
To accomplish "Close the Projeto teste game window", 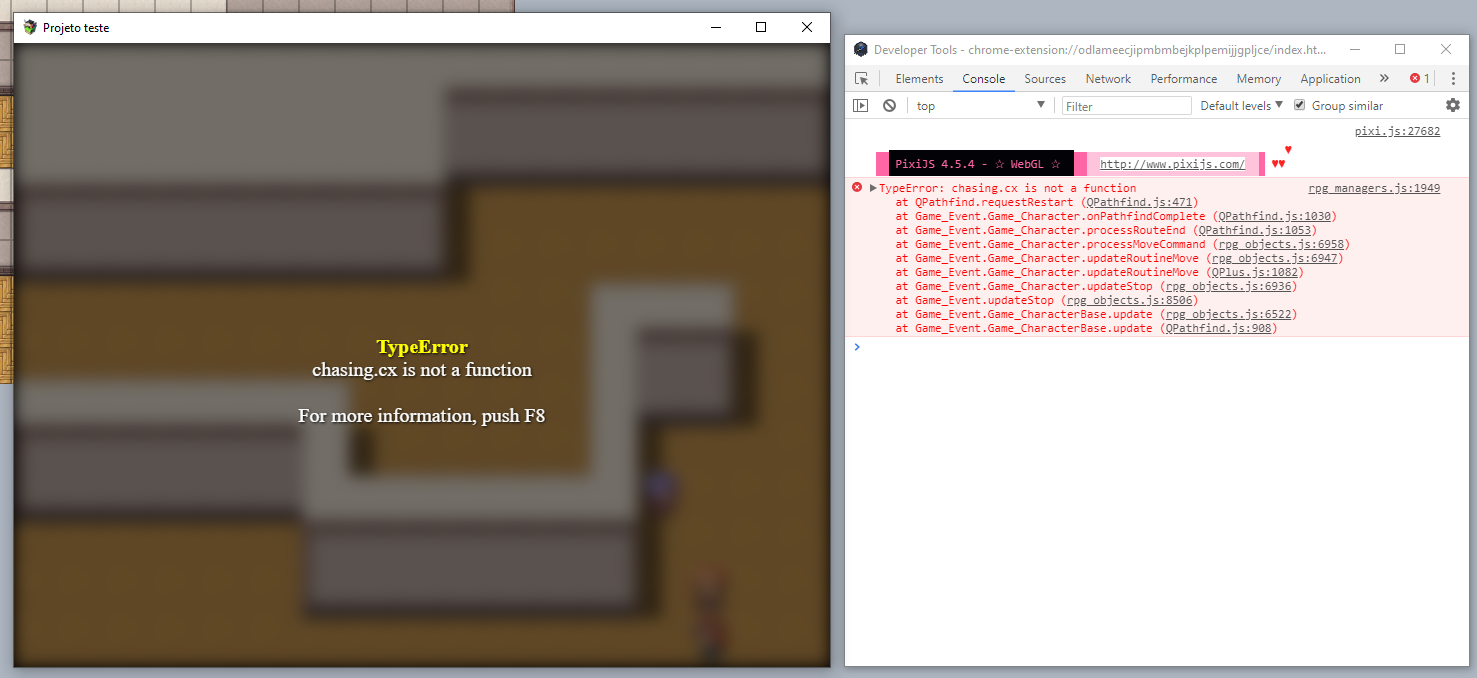I will pyautogui.click(x=807, y=28).
